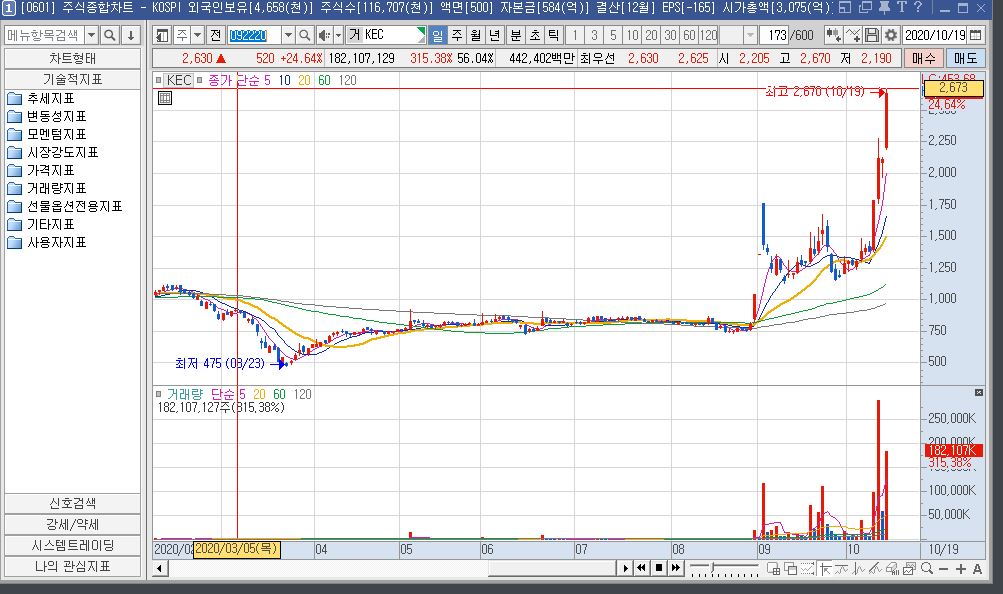Expand the 모멘텀지표 folder
The height and width of the screenshot is (594, 1003).
click(x=47, y=134)
